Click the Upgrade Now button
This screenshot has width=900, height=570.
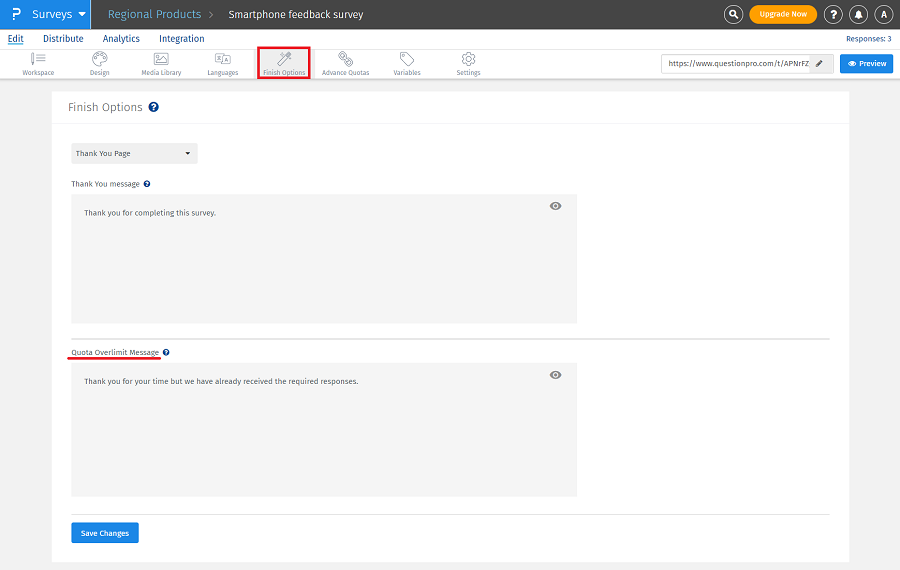tap(782, 15)
